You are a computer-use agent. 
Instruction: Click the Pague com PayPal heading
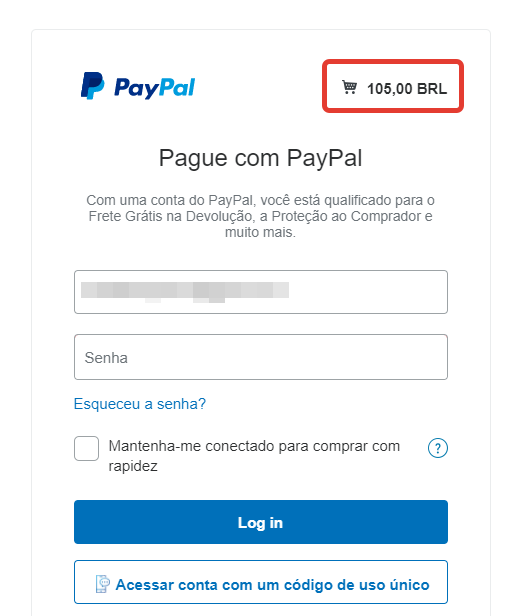[x=261, y=158]
